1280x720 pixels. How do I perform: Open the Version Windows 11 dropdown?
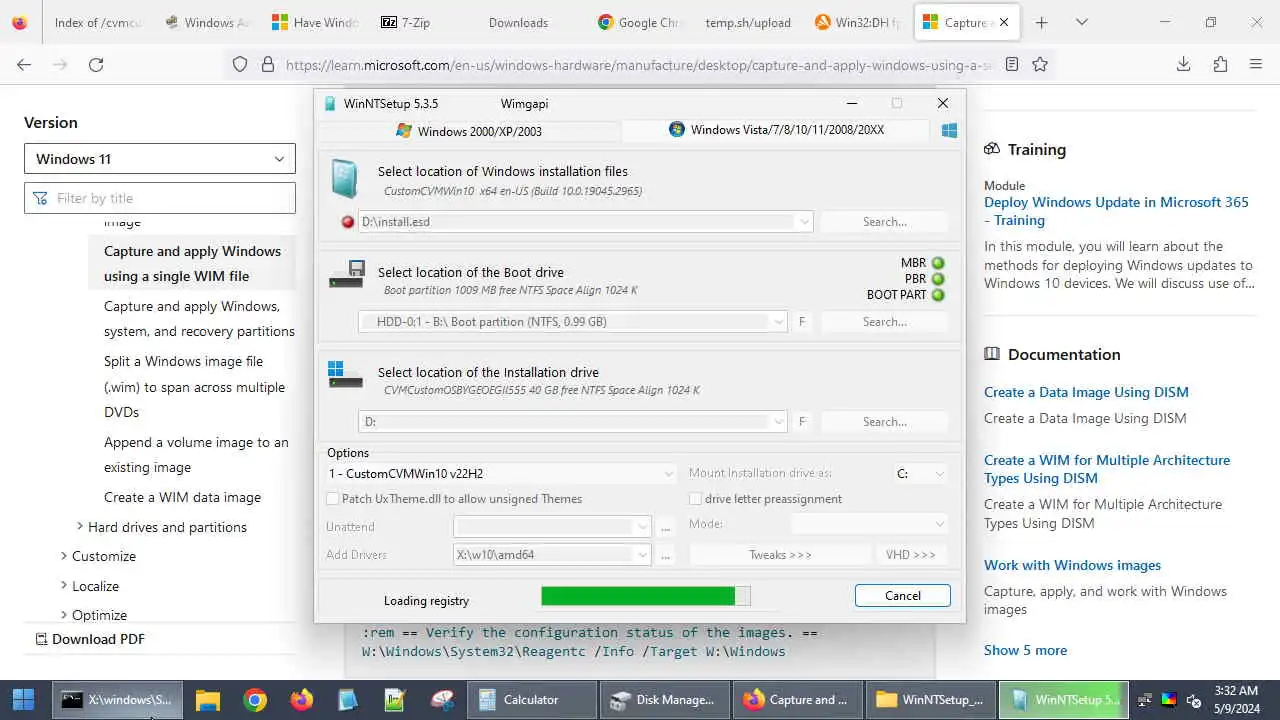[x=160, y=159]
